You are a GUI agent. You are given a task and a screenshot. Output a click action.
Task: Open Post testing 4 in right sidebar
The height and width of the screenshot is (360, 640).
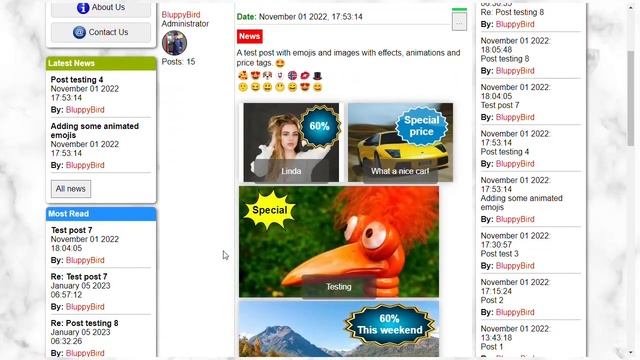[505, 152]
